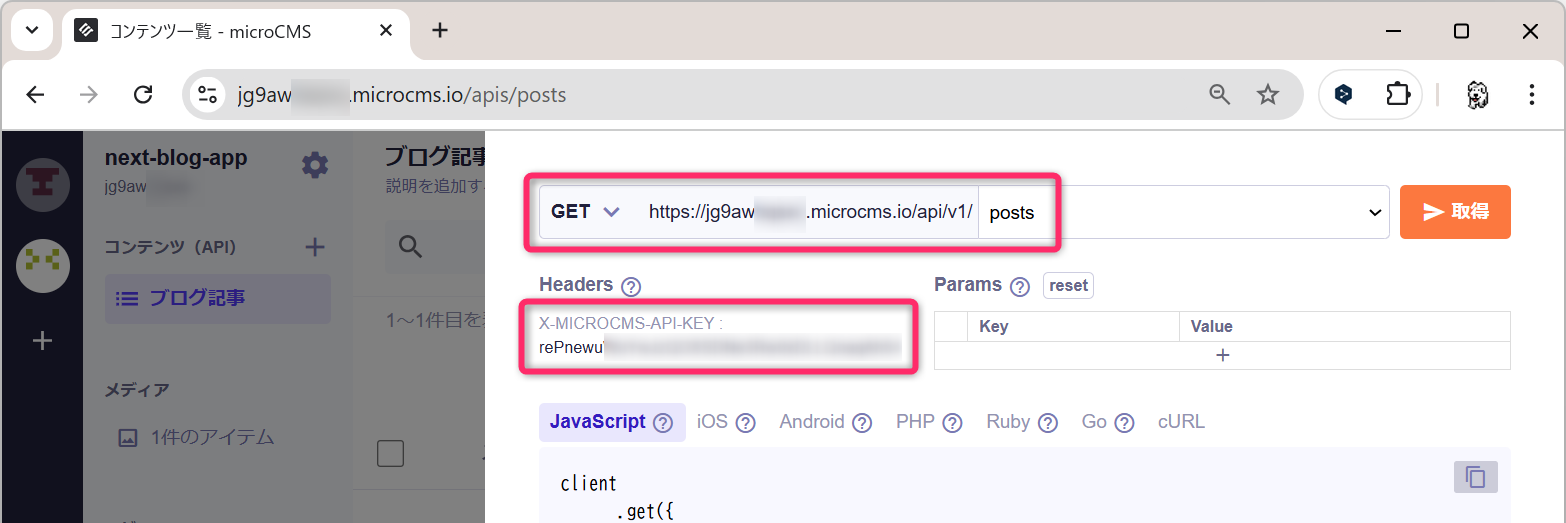Expand the endpoint path dropdown arrow
Viewport: 1566px width, 523px height.
(1372, 213)
